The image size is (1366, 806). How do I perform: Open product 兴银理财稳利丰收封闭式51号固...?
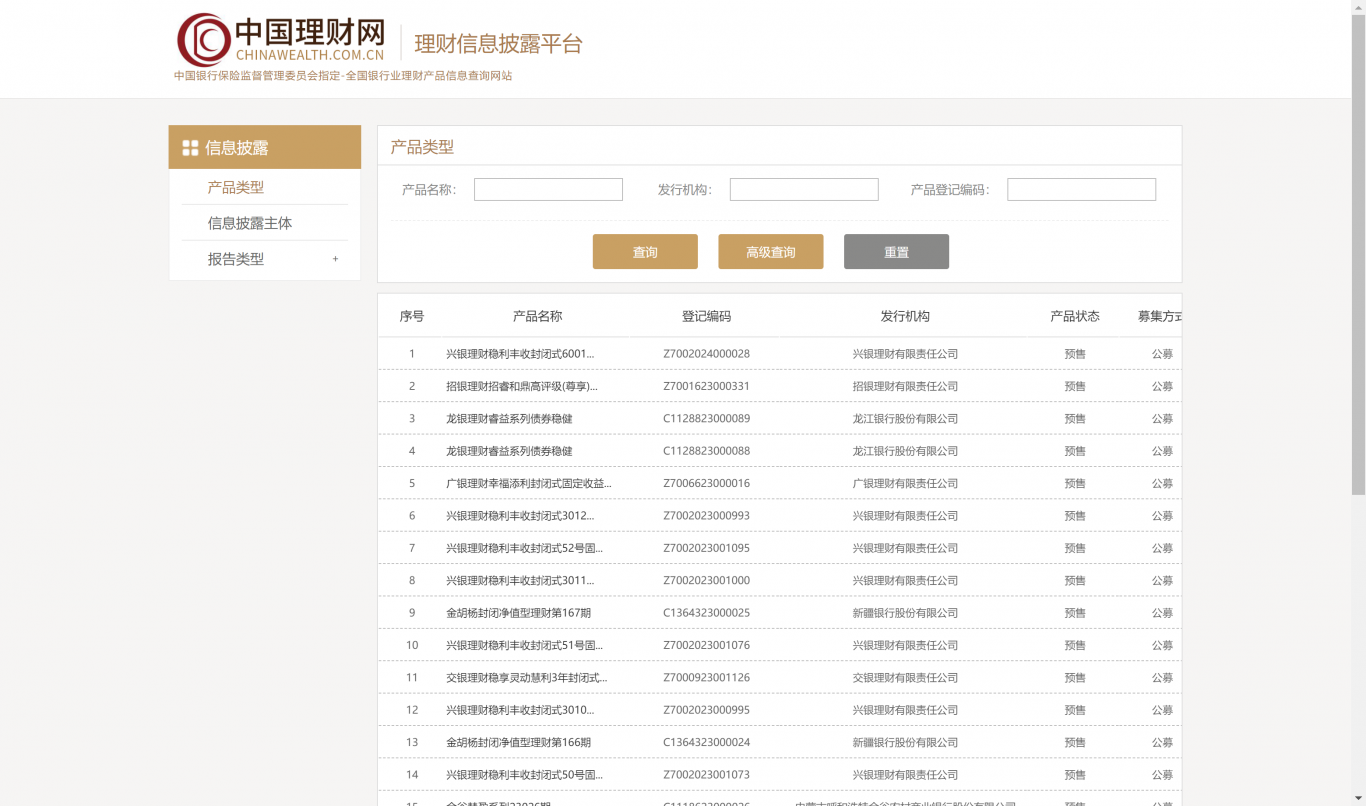click(x=525, y=645)
